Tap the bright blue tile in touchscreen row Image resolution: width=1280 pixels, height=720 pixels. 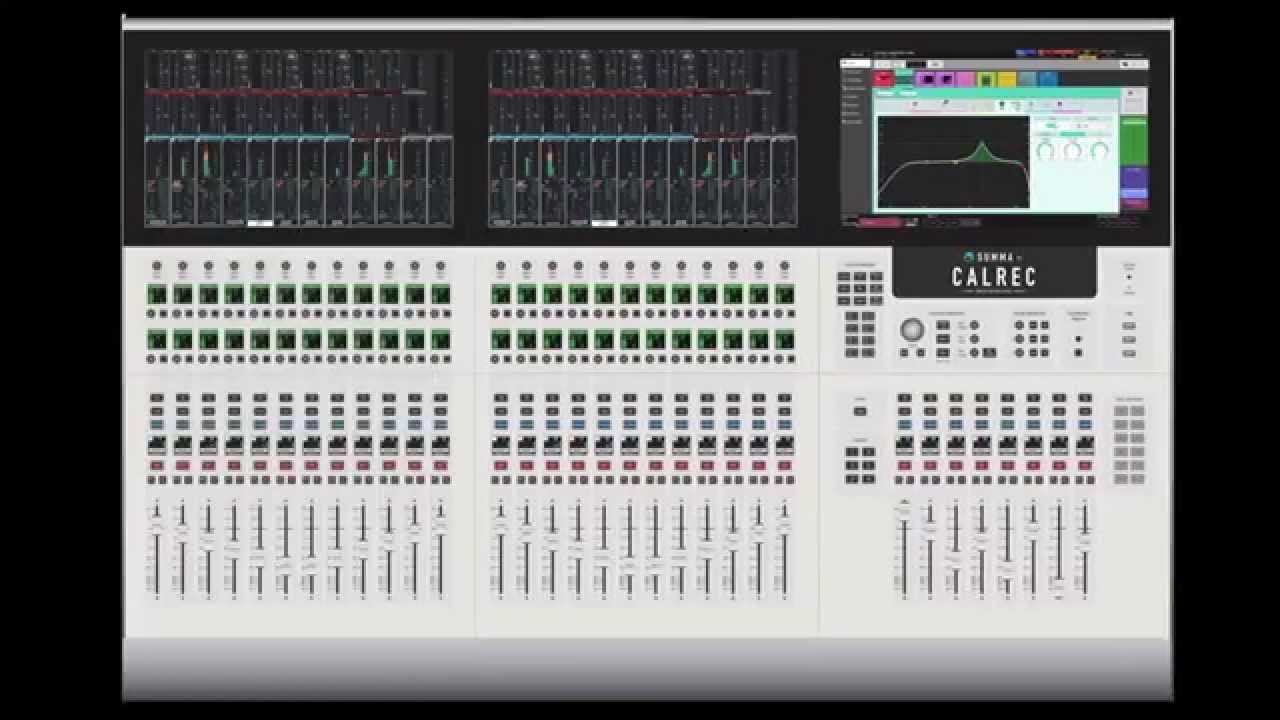(1048, 79)
